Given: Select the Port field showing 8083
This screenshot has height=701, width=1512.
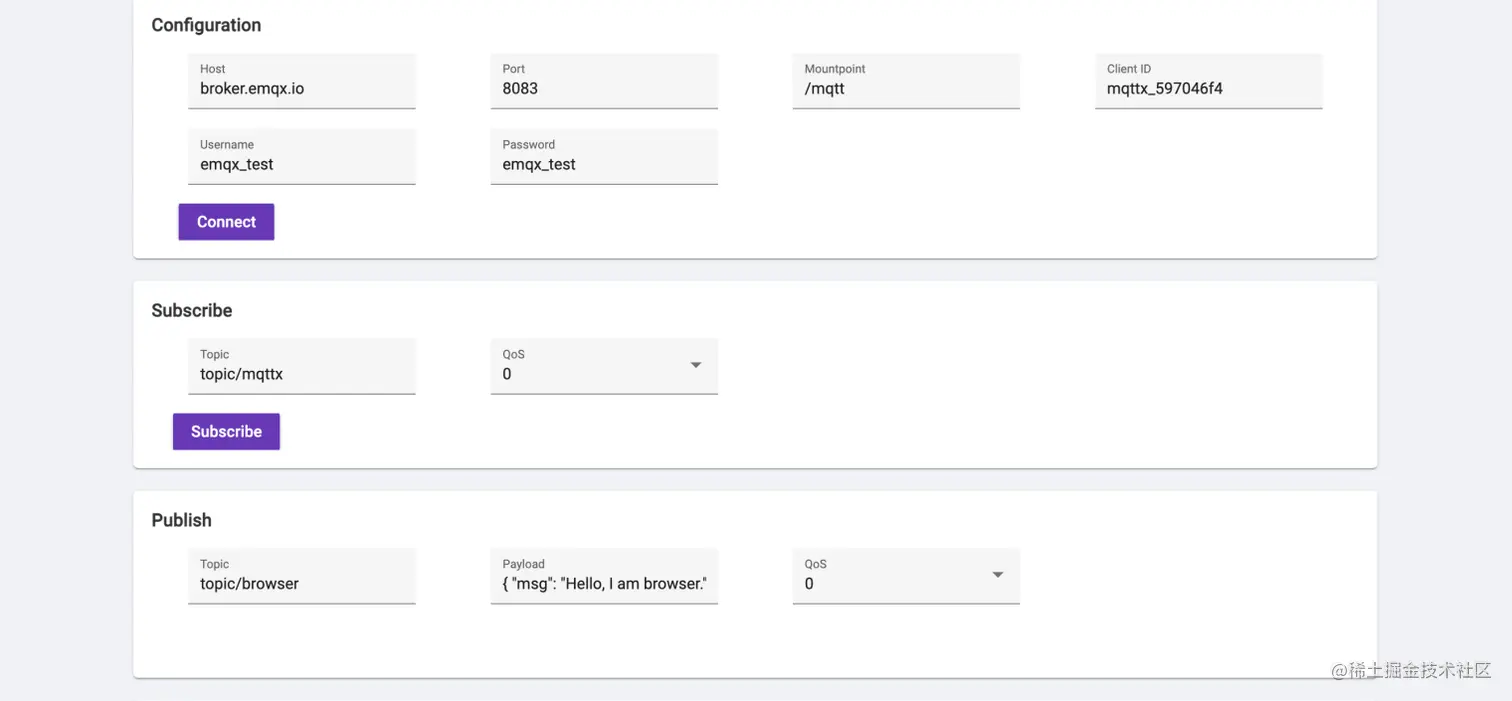Looking at the screenshot, I should [604, 88].
